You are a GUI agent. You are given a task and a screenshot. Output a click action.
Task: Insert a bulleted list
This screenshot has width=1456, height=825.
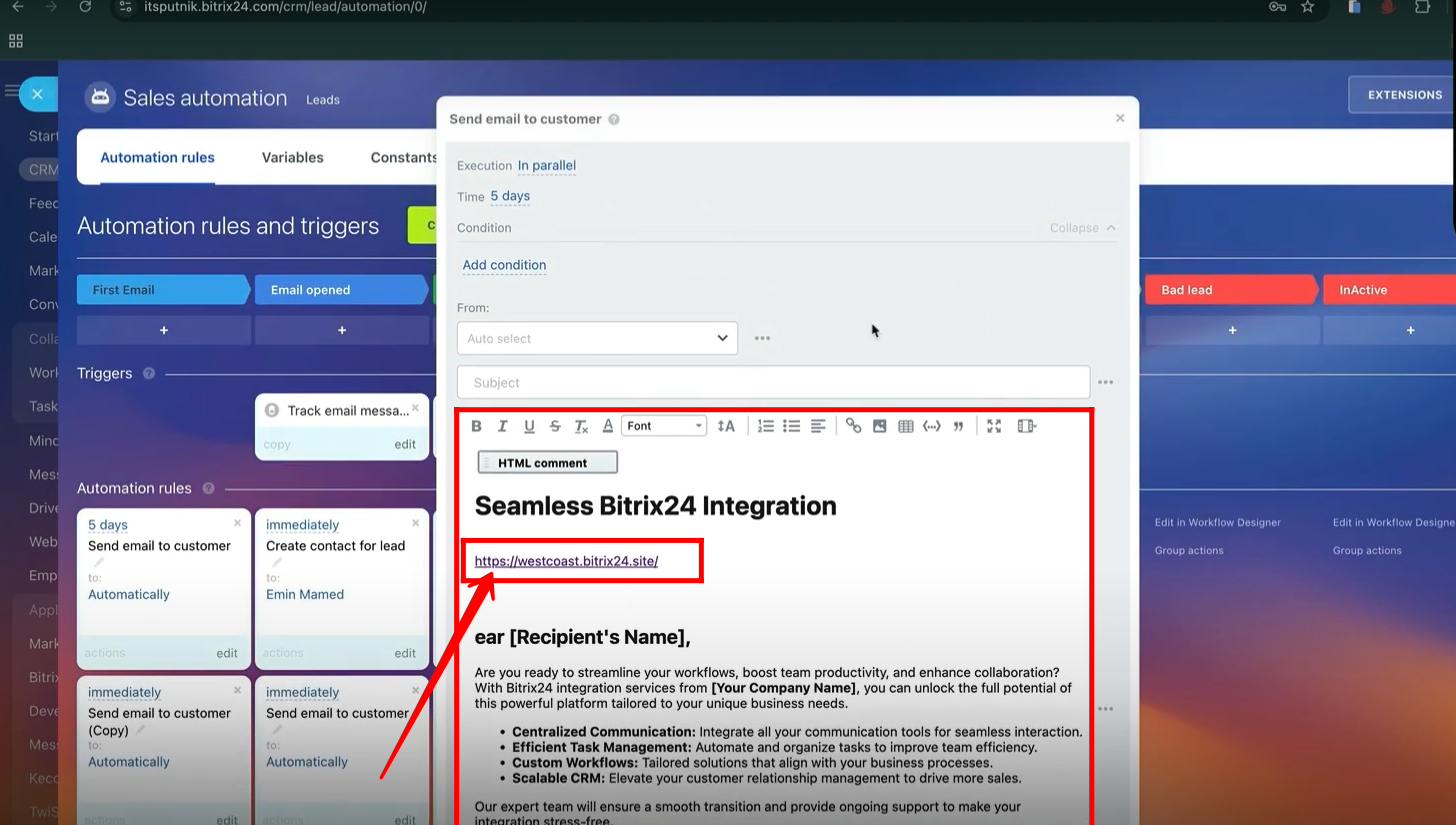pyautogui.click(x=792, y=426)
